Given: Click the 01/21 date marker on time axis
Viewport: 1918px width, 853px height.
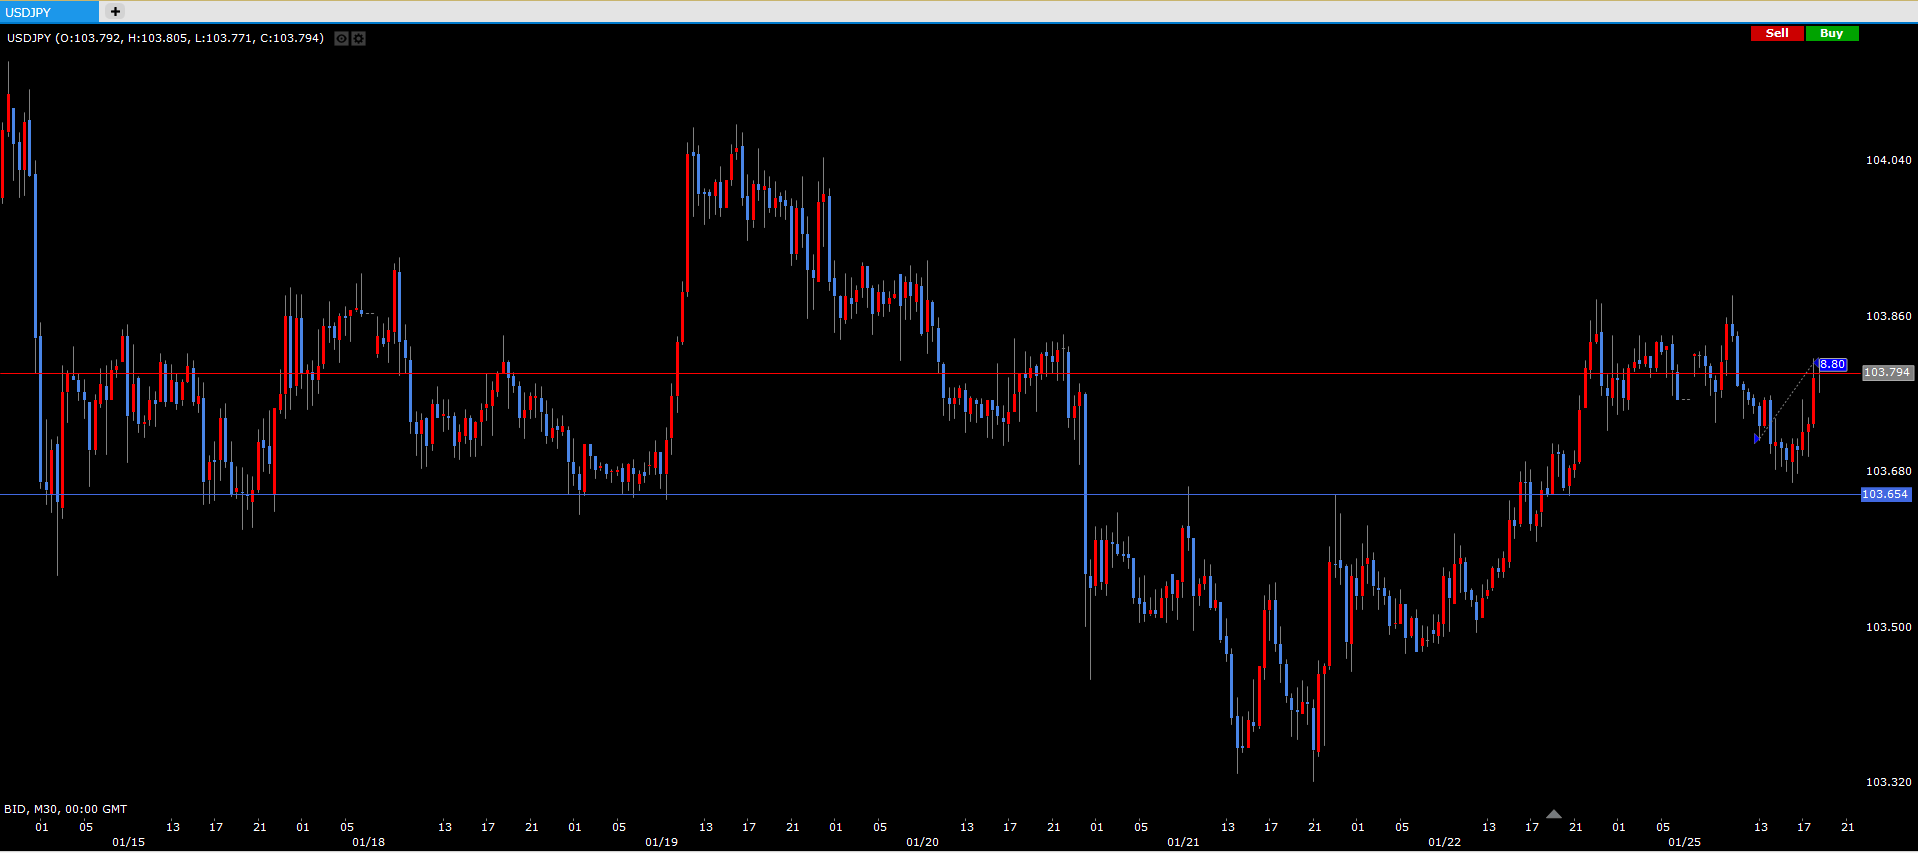Looking at the screenshot, I should [x=1183, y=842].
